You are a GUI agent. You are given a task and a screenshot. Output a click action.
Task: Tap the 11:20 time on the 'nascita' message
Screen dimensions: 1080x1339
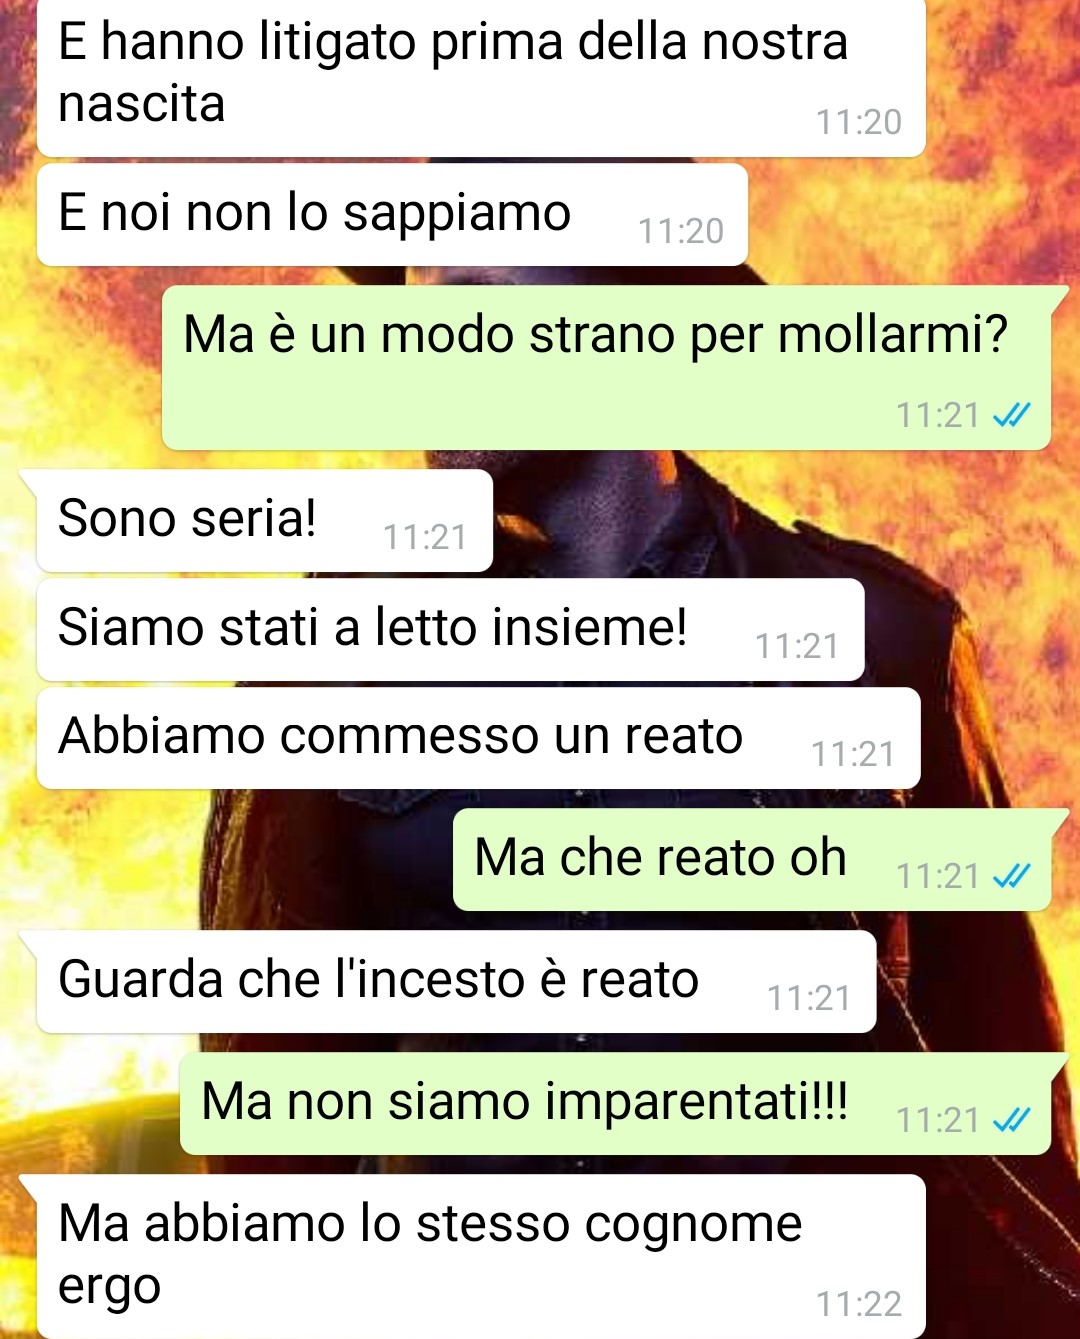coord(859,122)
